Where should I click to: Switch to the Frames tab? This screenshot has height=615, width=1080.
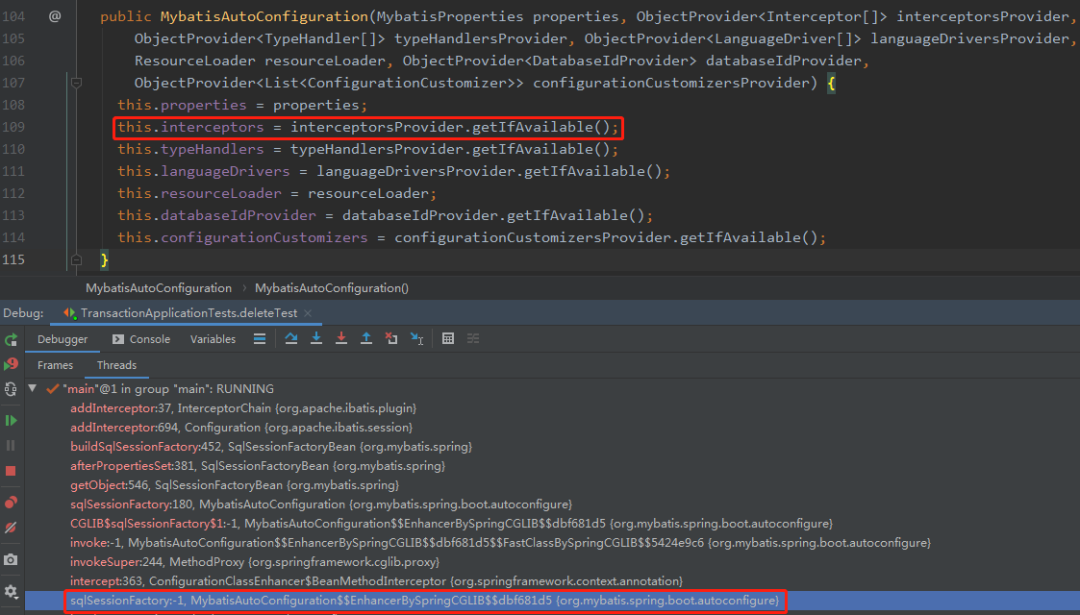click(x=55, y=365)
